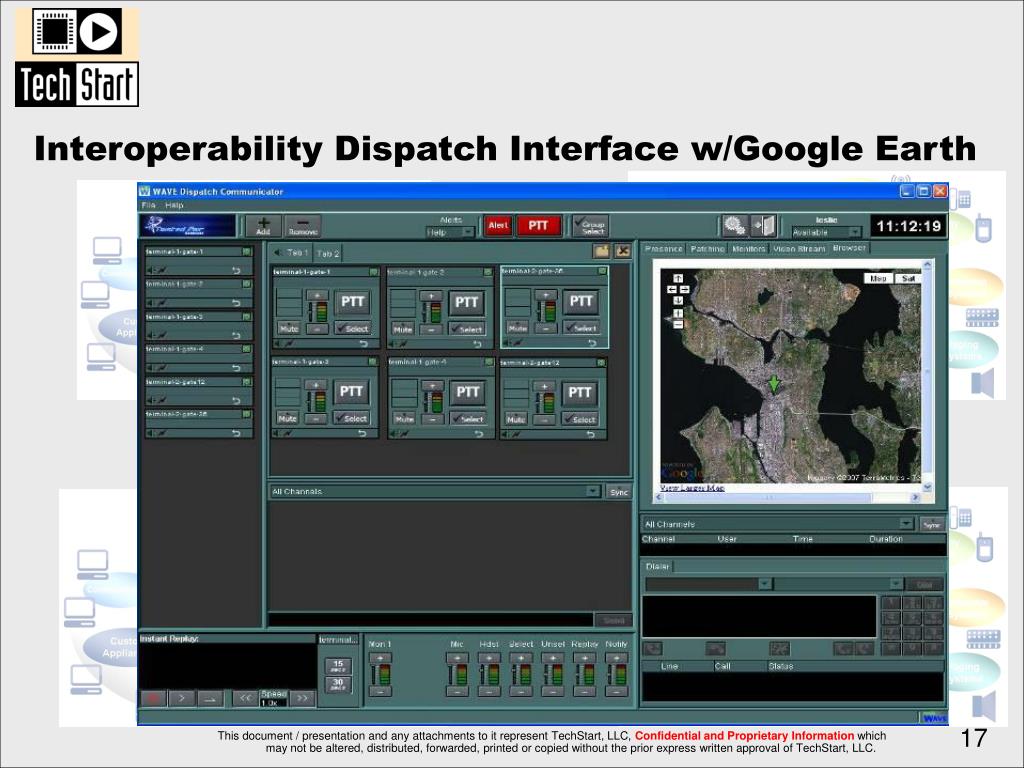
Task: Click the Remove minus toolbar button
Action: [x=302, y=226]
